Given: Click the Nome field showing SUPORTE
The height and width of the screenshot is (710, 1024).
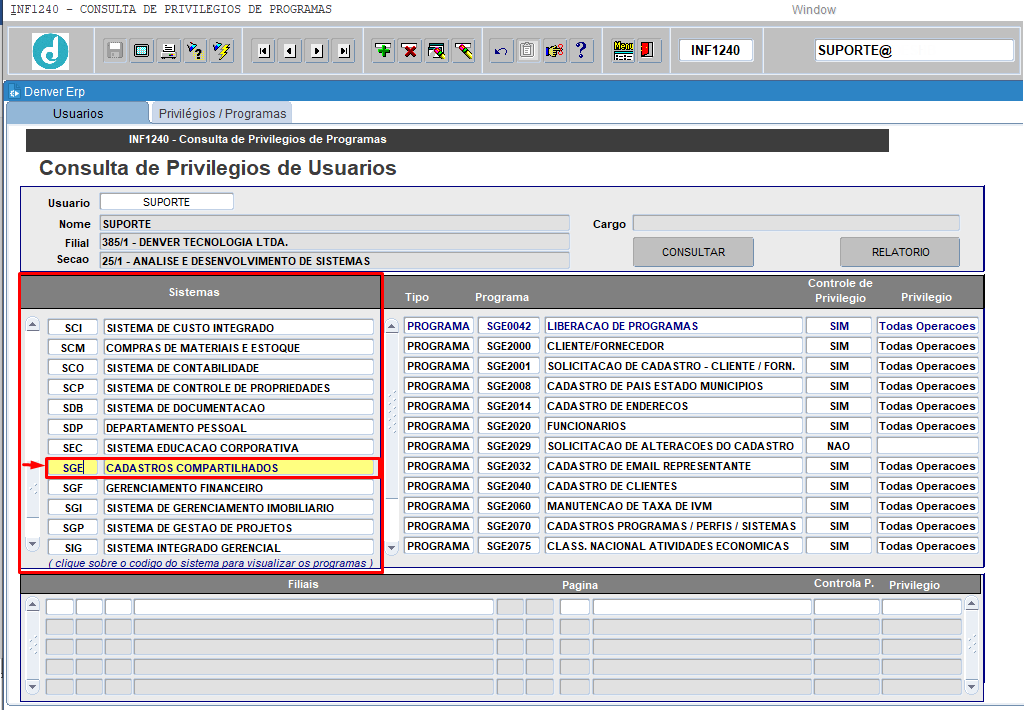Looking at the screenshot, I should coord(334,223).
